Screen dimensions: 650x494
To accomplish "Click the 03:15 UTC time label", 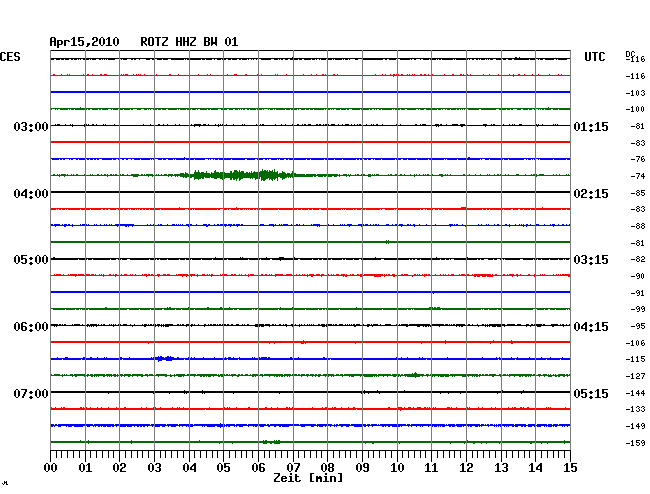I will [x=591, y=260].
